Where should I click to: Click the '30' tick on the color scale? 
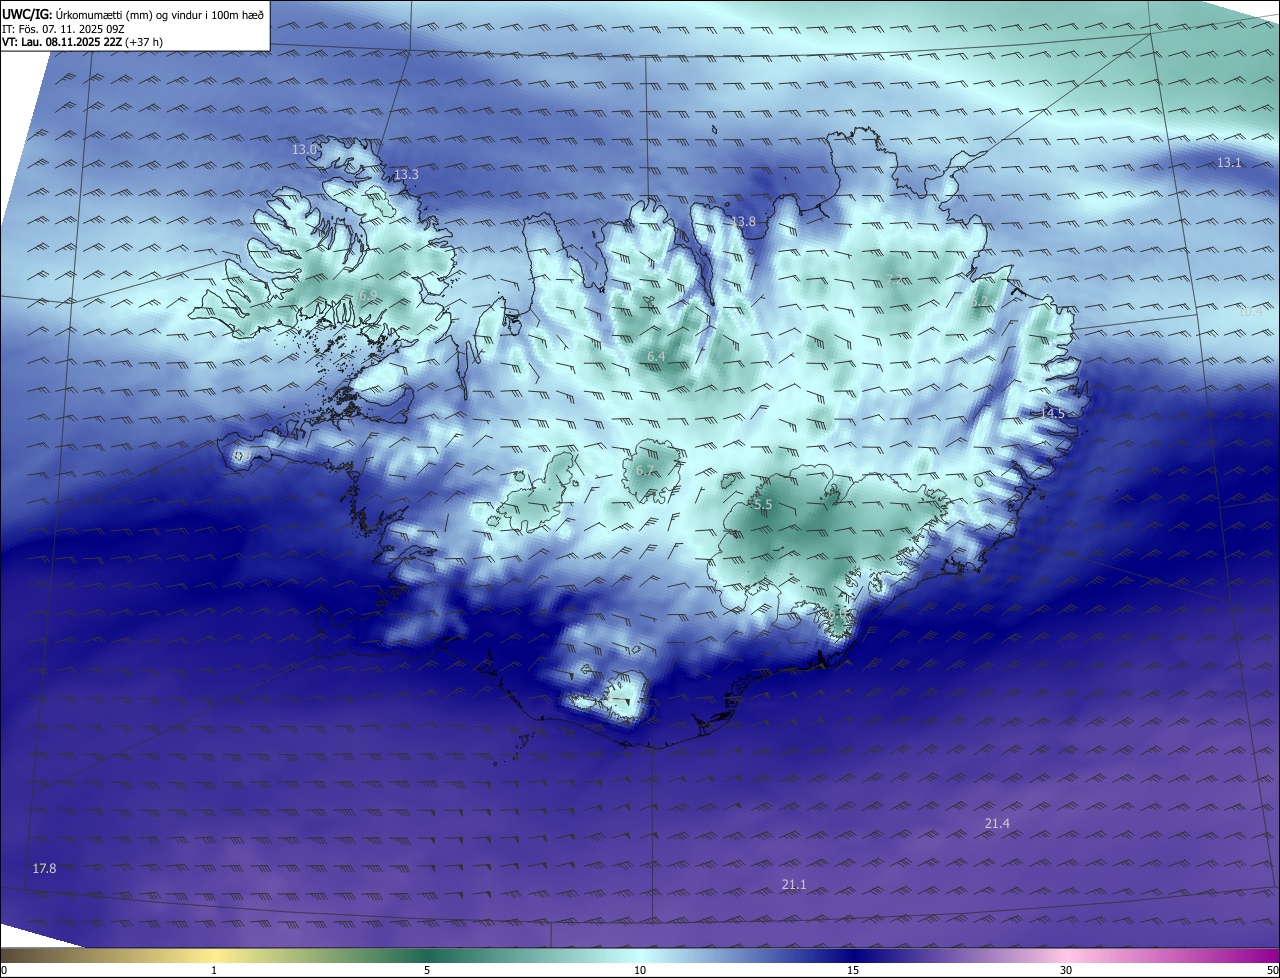click(1066, 970)
